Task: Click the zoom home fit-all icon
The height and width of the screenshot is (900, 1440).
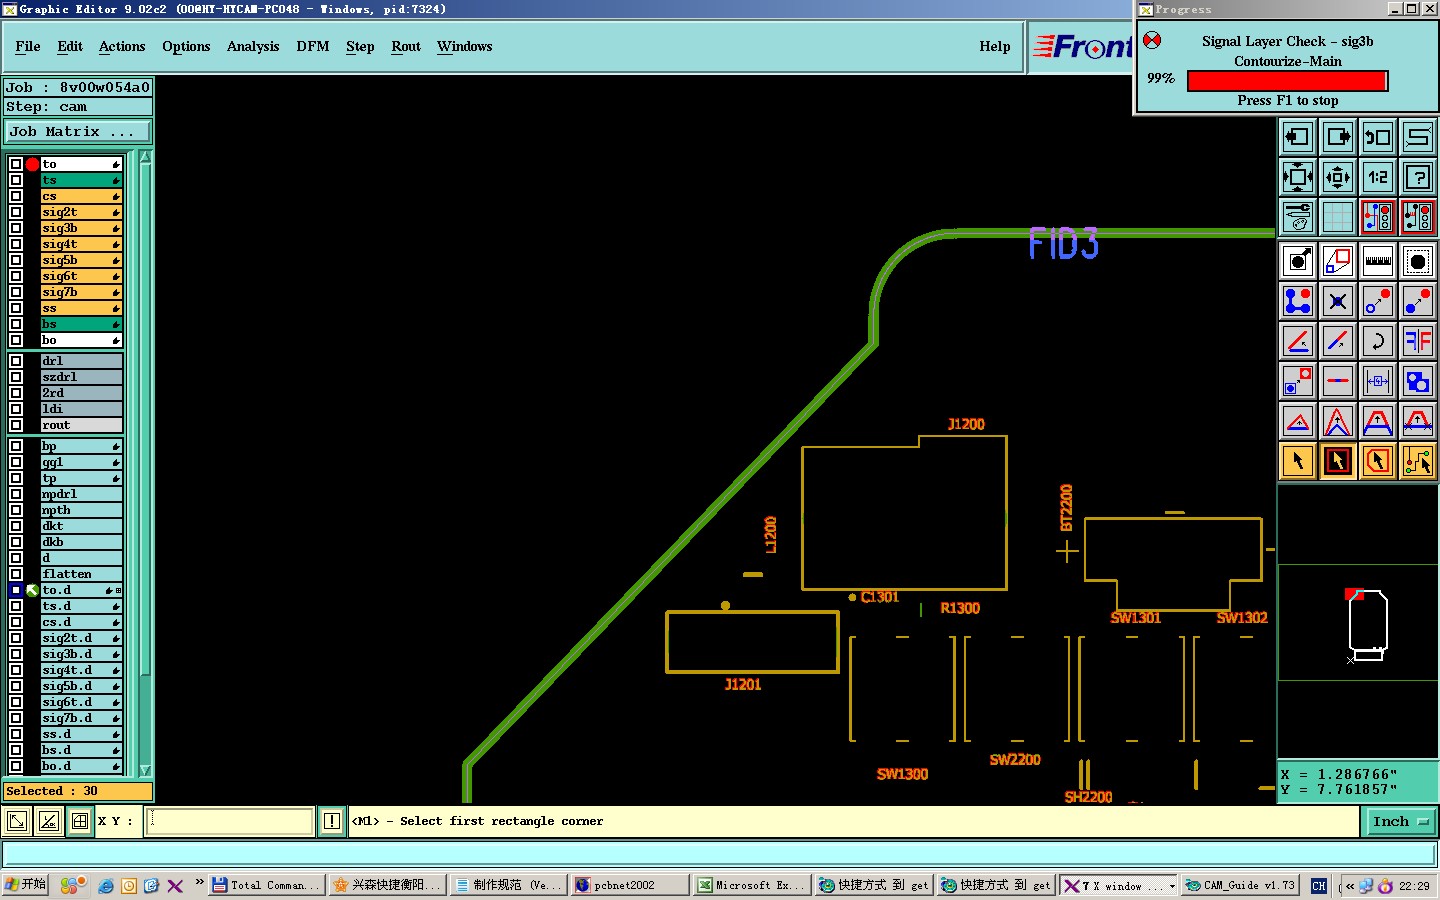Action: 1297,178
